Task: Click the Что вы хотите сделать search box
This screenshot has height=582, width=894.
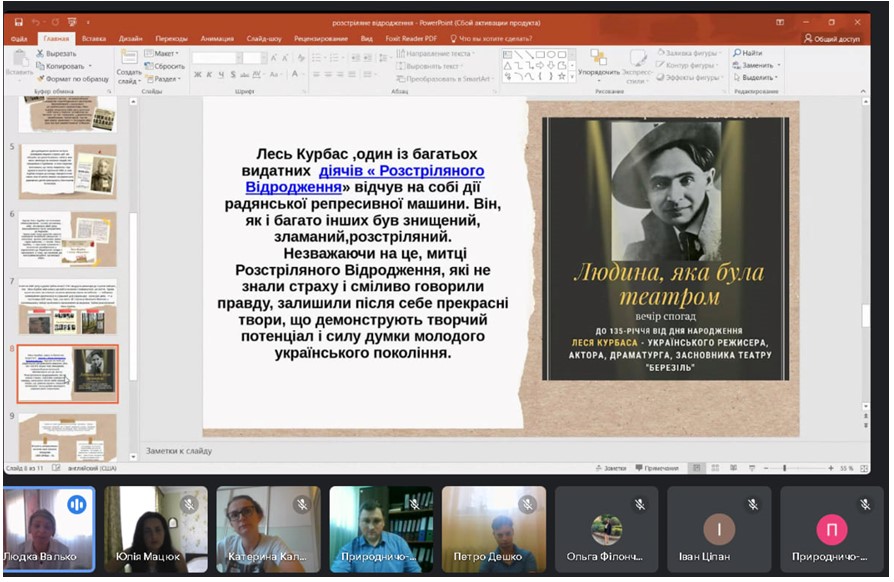Action: pos(491,39)
